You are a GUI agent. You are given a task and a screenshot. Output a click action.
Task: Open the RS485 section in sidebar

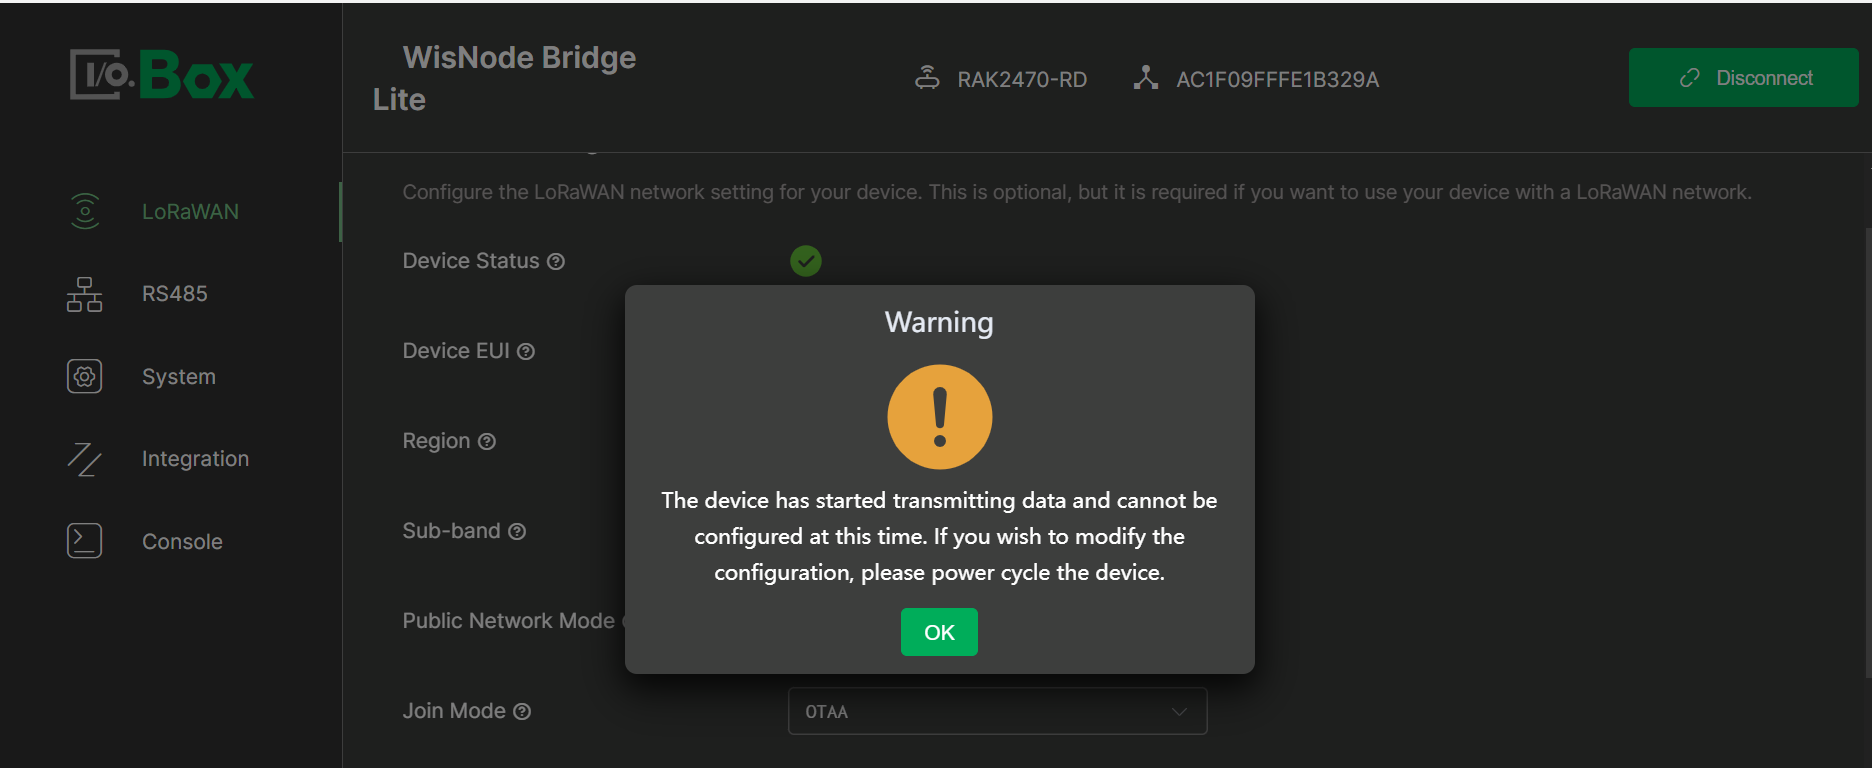(170, 294)
